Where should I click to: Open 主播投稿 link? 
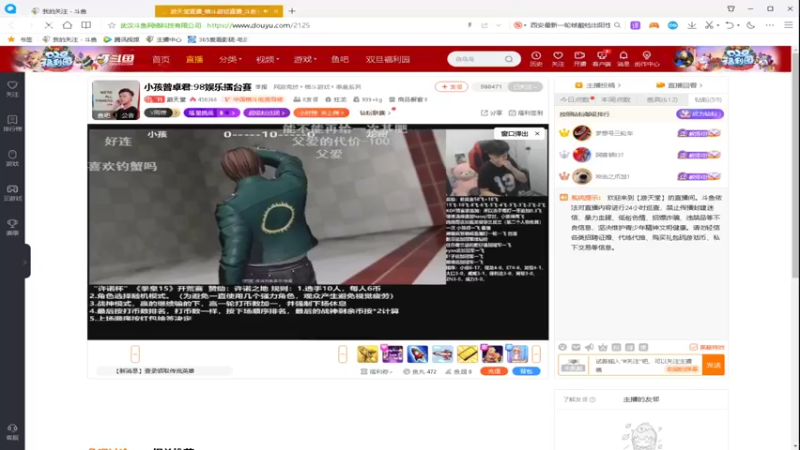597,85
